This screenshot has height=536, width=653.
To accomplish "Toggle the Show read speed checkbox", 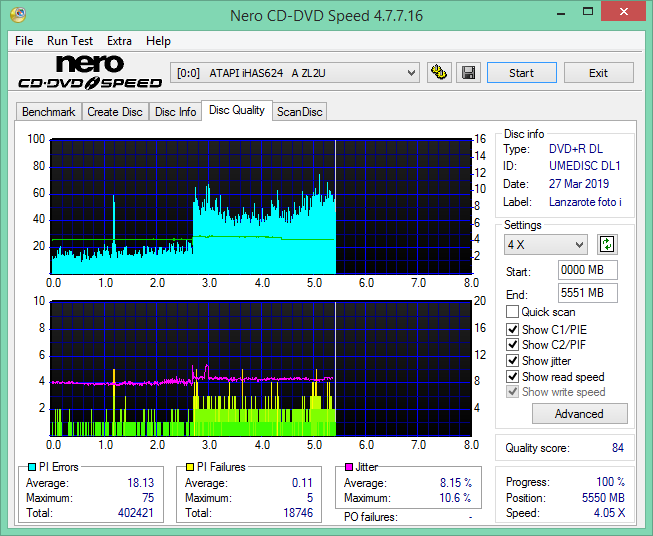I will click(512, 376).
